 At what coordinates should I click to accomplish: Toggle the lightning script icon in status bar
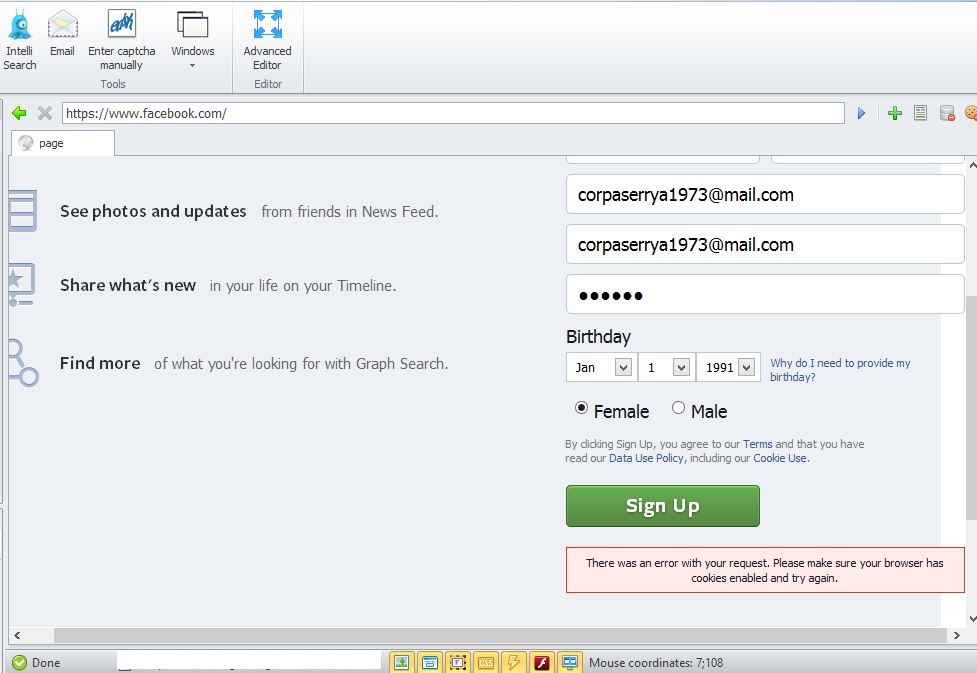[513, 662]
